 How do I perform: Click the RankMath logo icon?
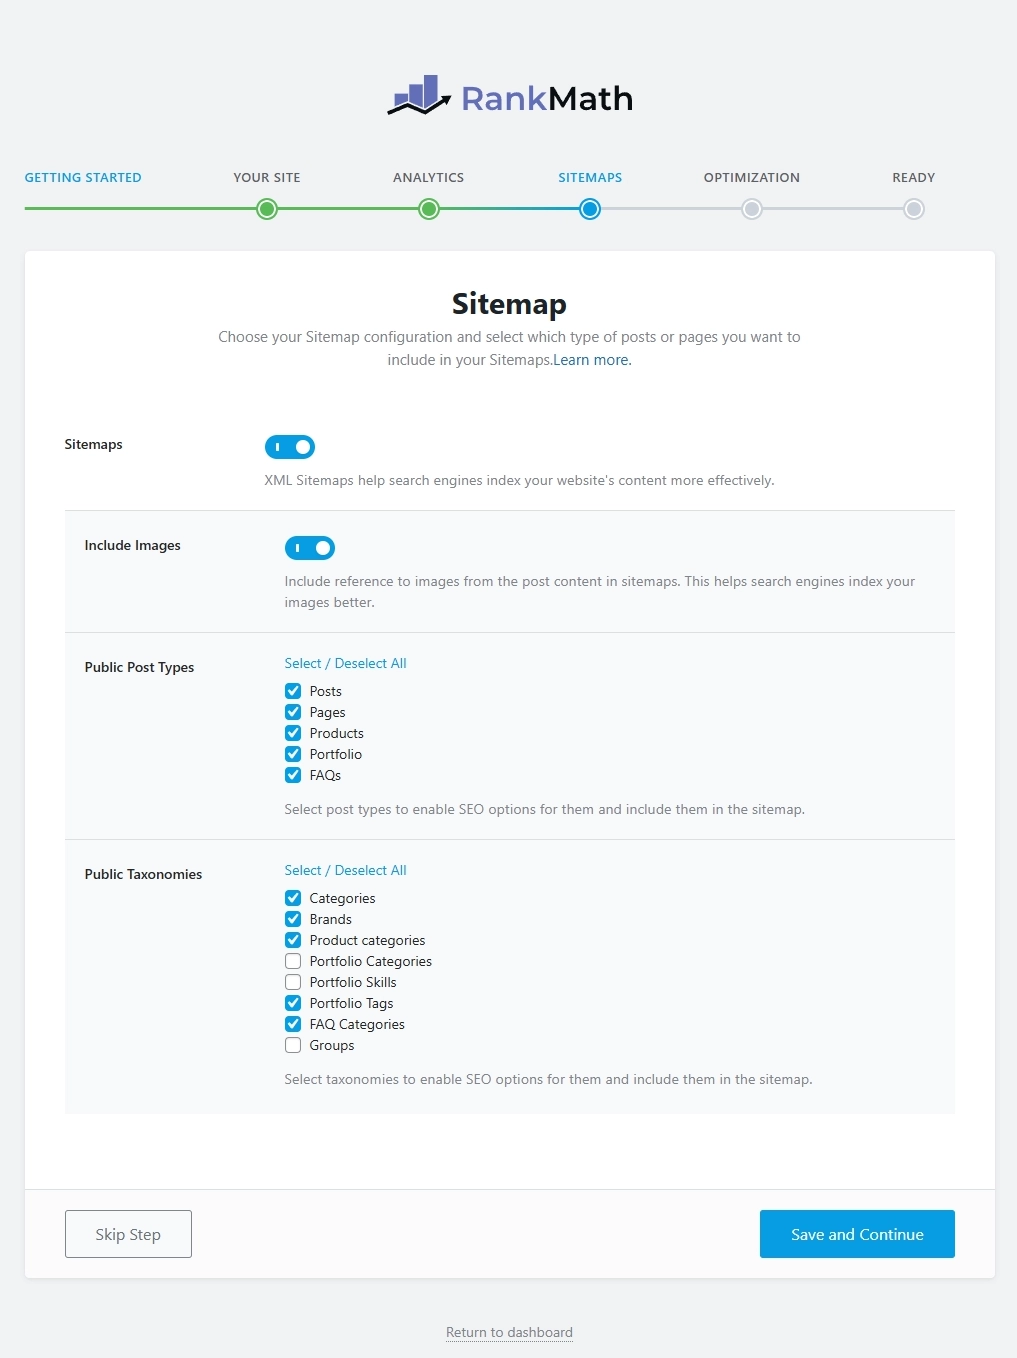click(419, 96)
